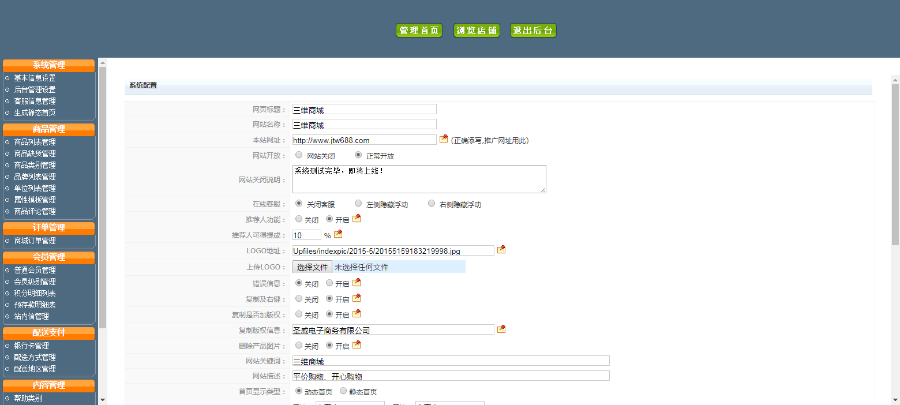Open the hint icon in the 推荐人功能 row
The height and width of the screenshot is (405, 900).
click(356, 219)
